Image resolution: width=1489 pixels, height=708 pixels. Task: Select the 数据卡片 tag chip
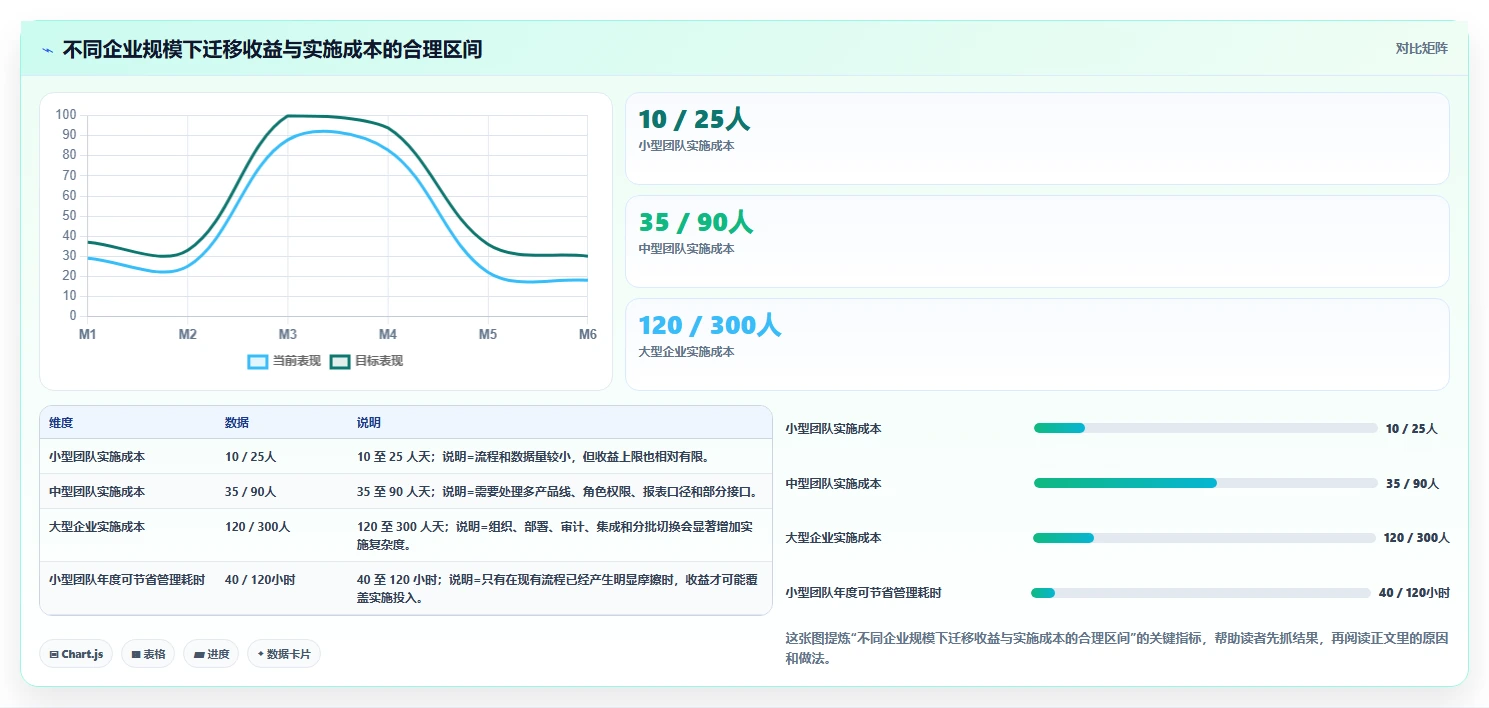tap(284, 654)
